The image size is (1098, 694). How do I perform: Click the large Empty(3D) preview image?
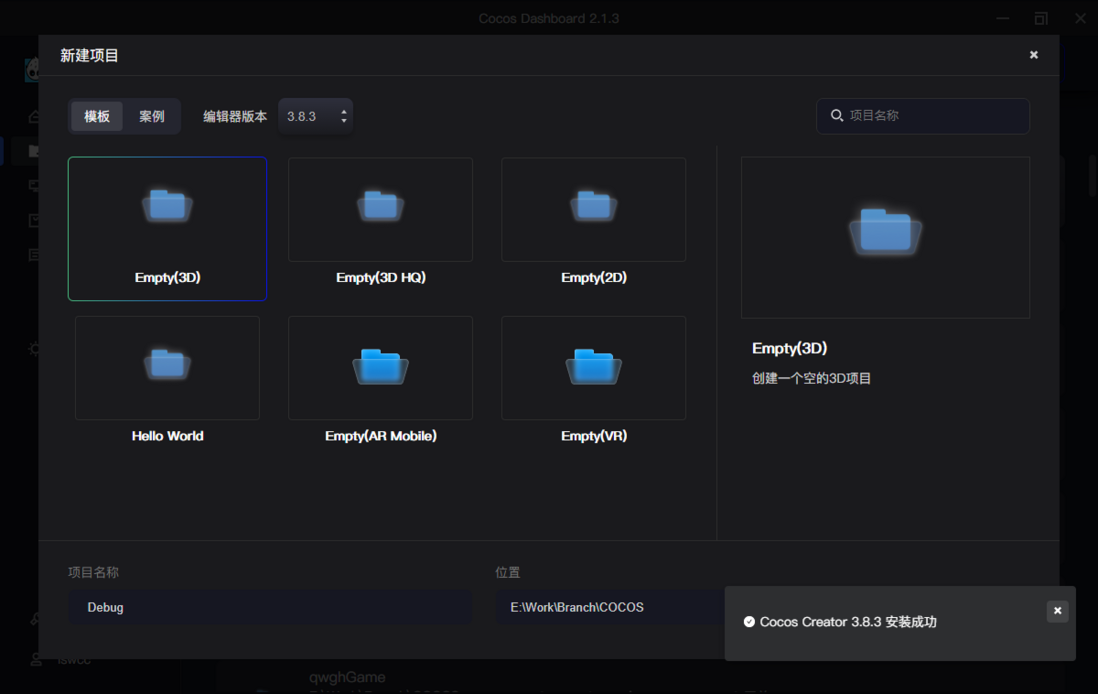pos(885,237)
